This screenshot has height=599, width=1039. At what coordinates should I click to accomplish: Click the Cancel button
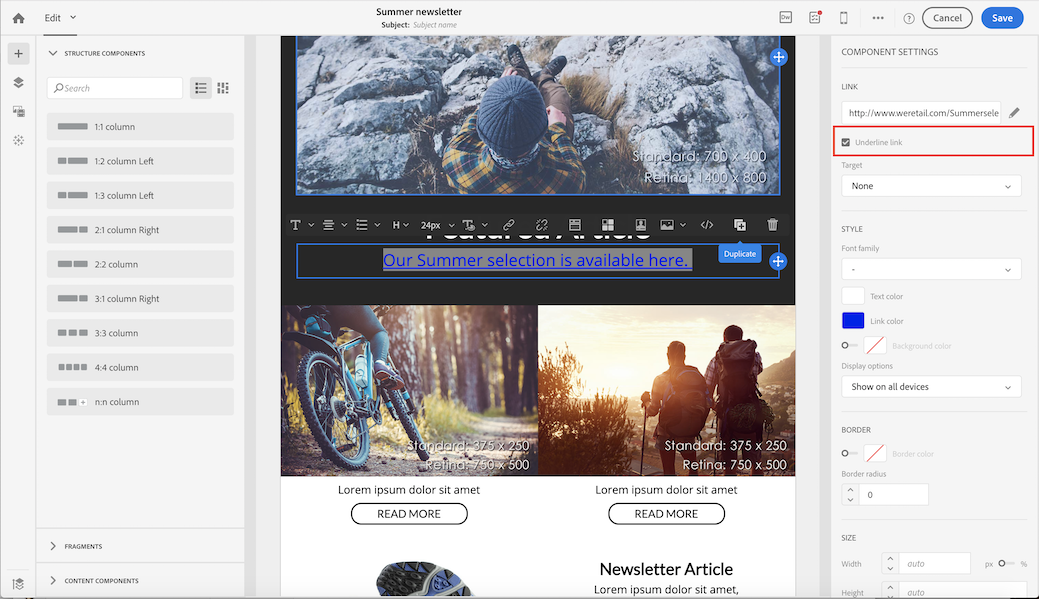[947, 18]
